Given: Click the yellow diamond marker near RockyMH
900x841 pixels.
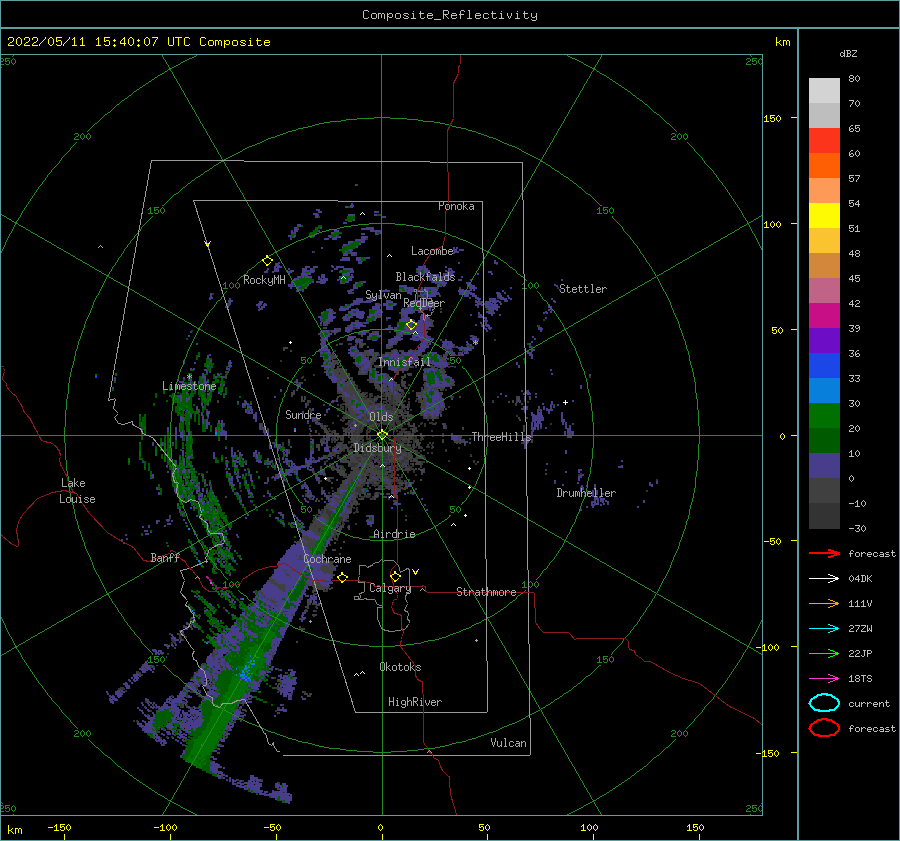Looking at the screenshot, I should point(267,261).
